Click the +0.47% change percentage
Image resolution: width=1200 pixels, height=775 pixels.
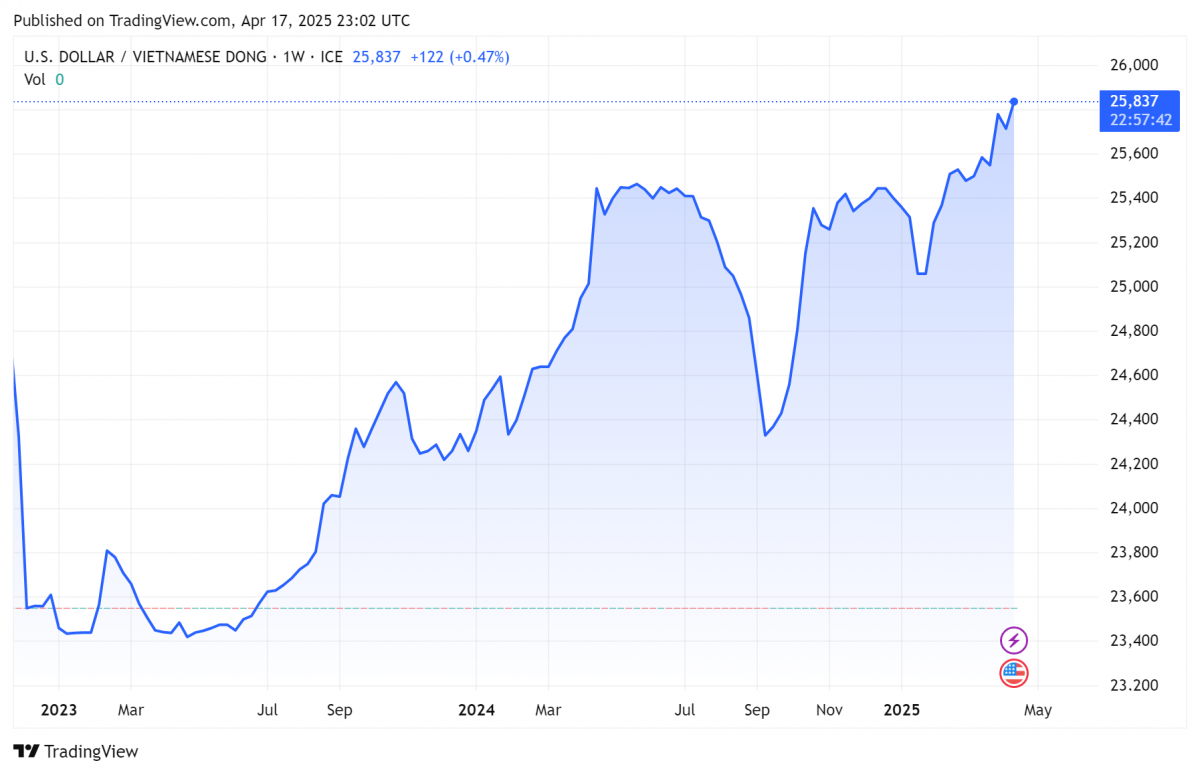click(480, 57)
